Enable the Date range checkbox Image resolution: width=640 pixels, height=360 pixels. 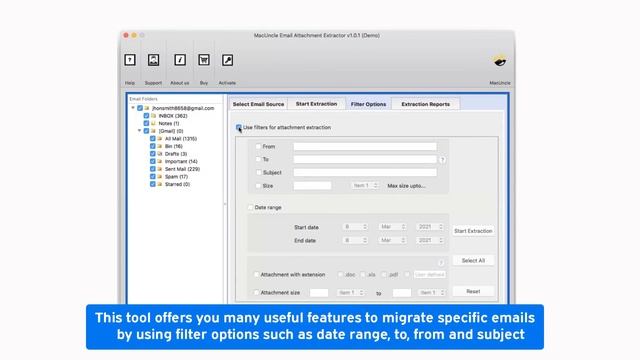(x=250, y=207)
